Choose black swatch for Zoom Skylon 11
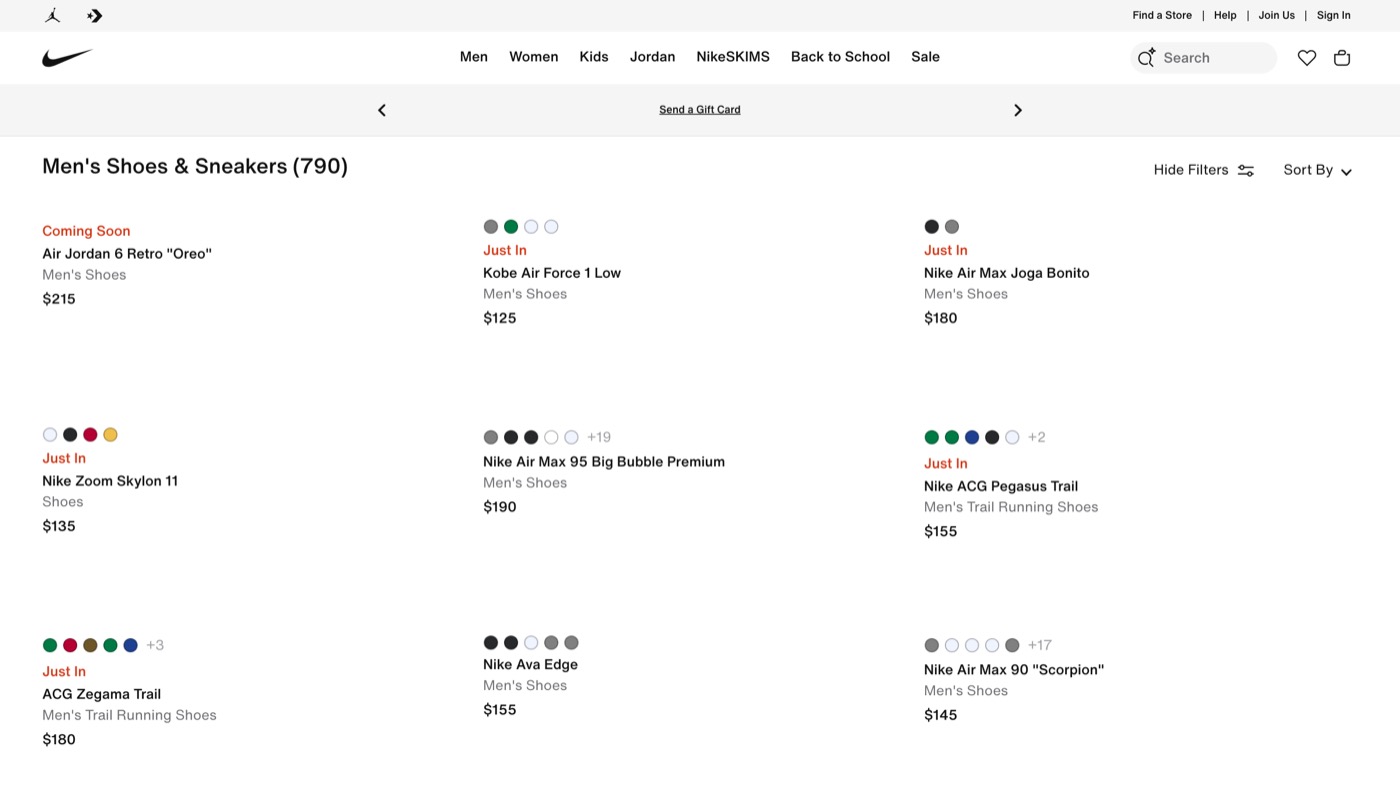Screen dimensions: 1400x787 70,435
